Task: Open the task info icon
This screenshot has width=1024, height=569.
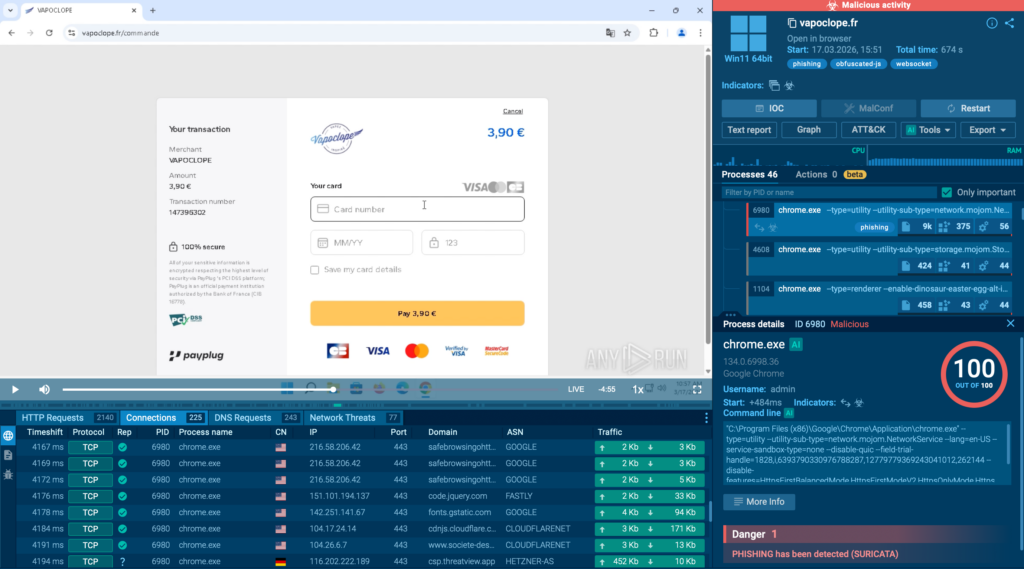Action: click(x=991, y=23)
